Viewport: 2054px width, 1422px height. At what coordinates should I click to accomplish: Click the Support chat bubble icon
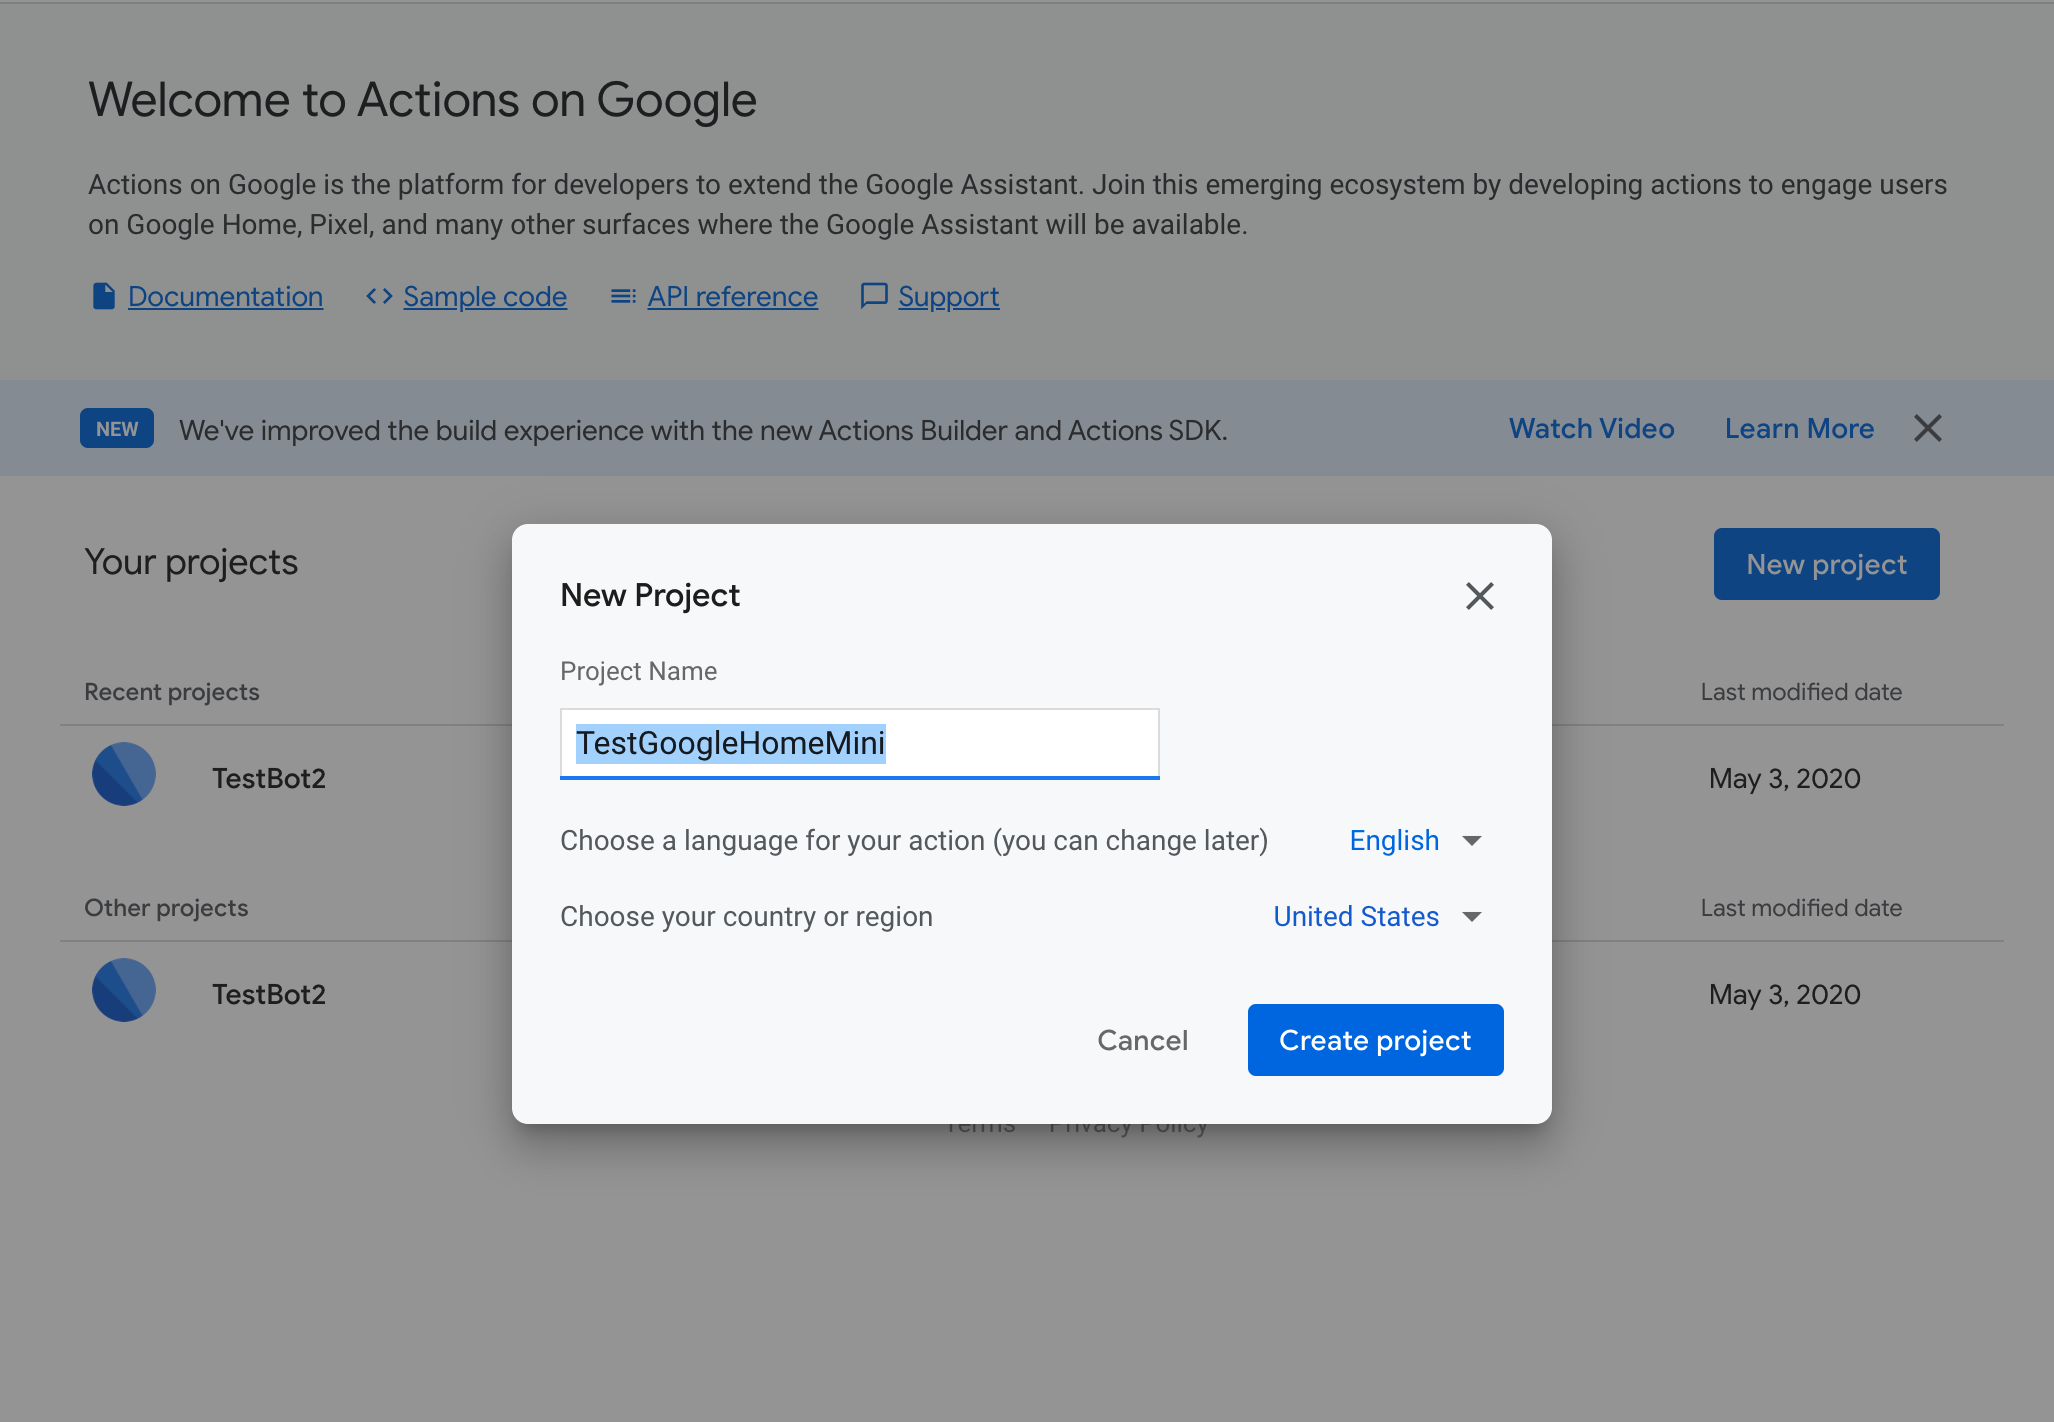pyautogui.click(x=872, y=296)
